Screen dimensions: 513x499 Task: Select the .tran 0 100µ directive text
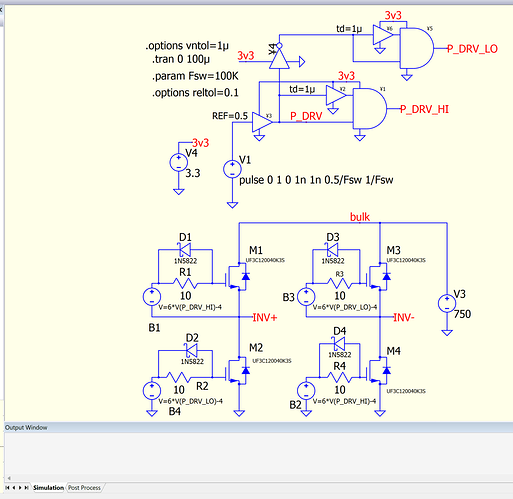(x=181, y=59)
